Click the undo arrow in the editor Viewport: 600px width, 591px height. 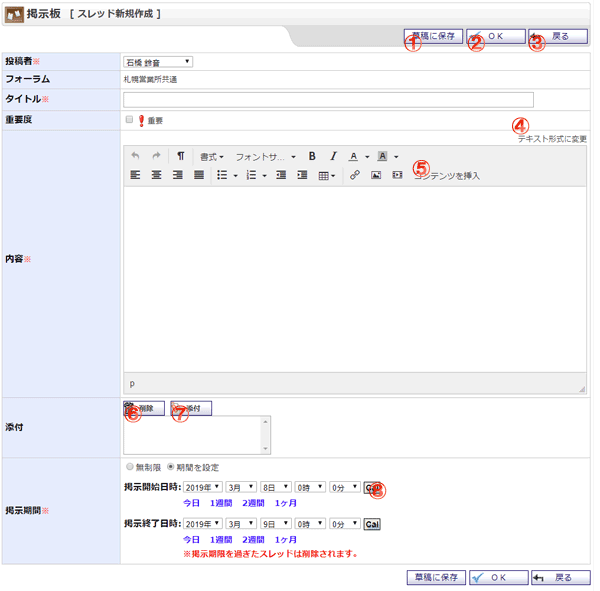coord(136,157)
